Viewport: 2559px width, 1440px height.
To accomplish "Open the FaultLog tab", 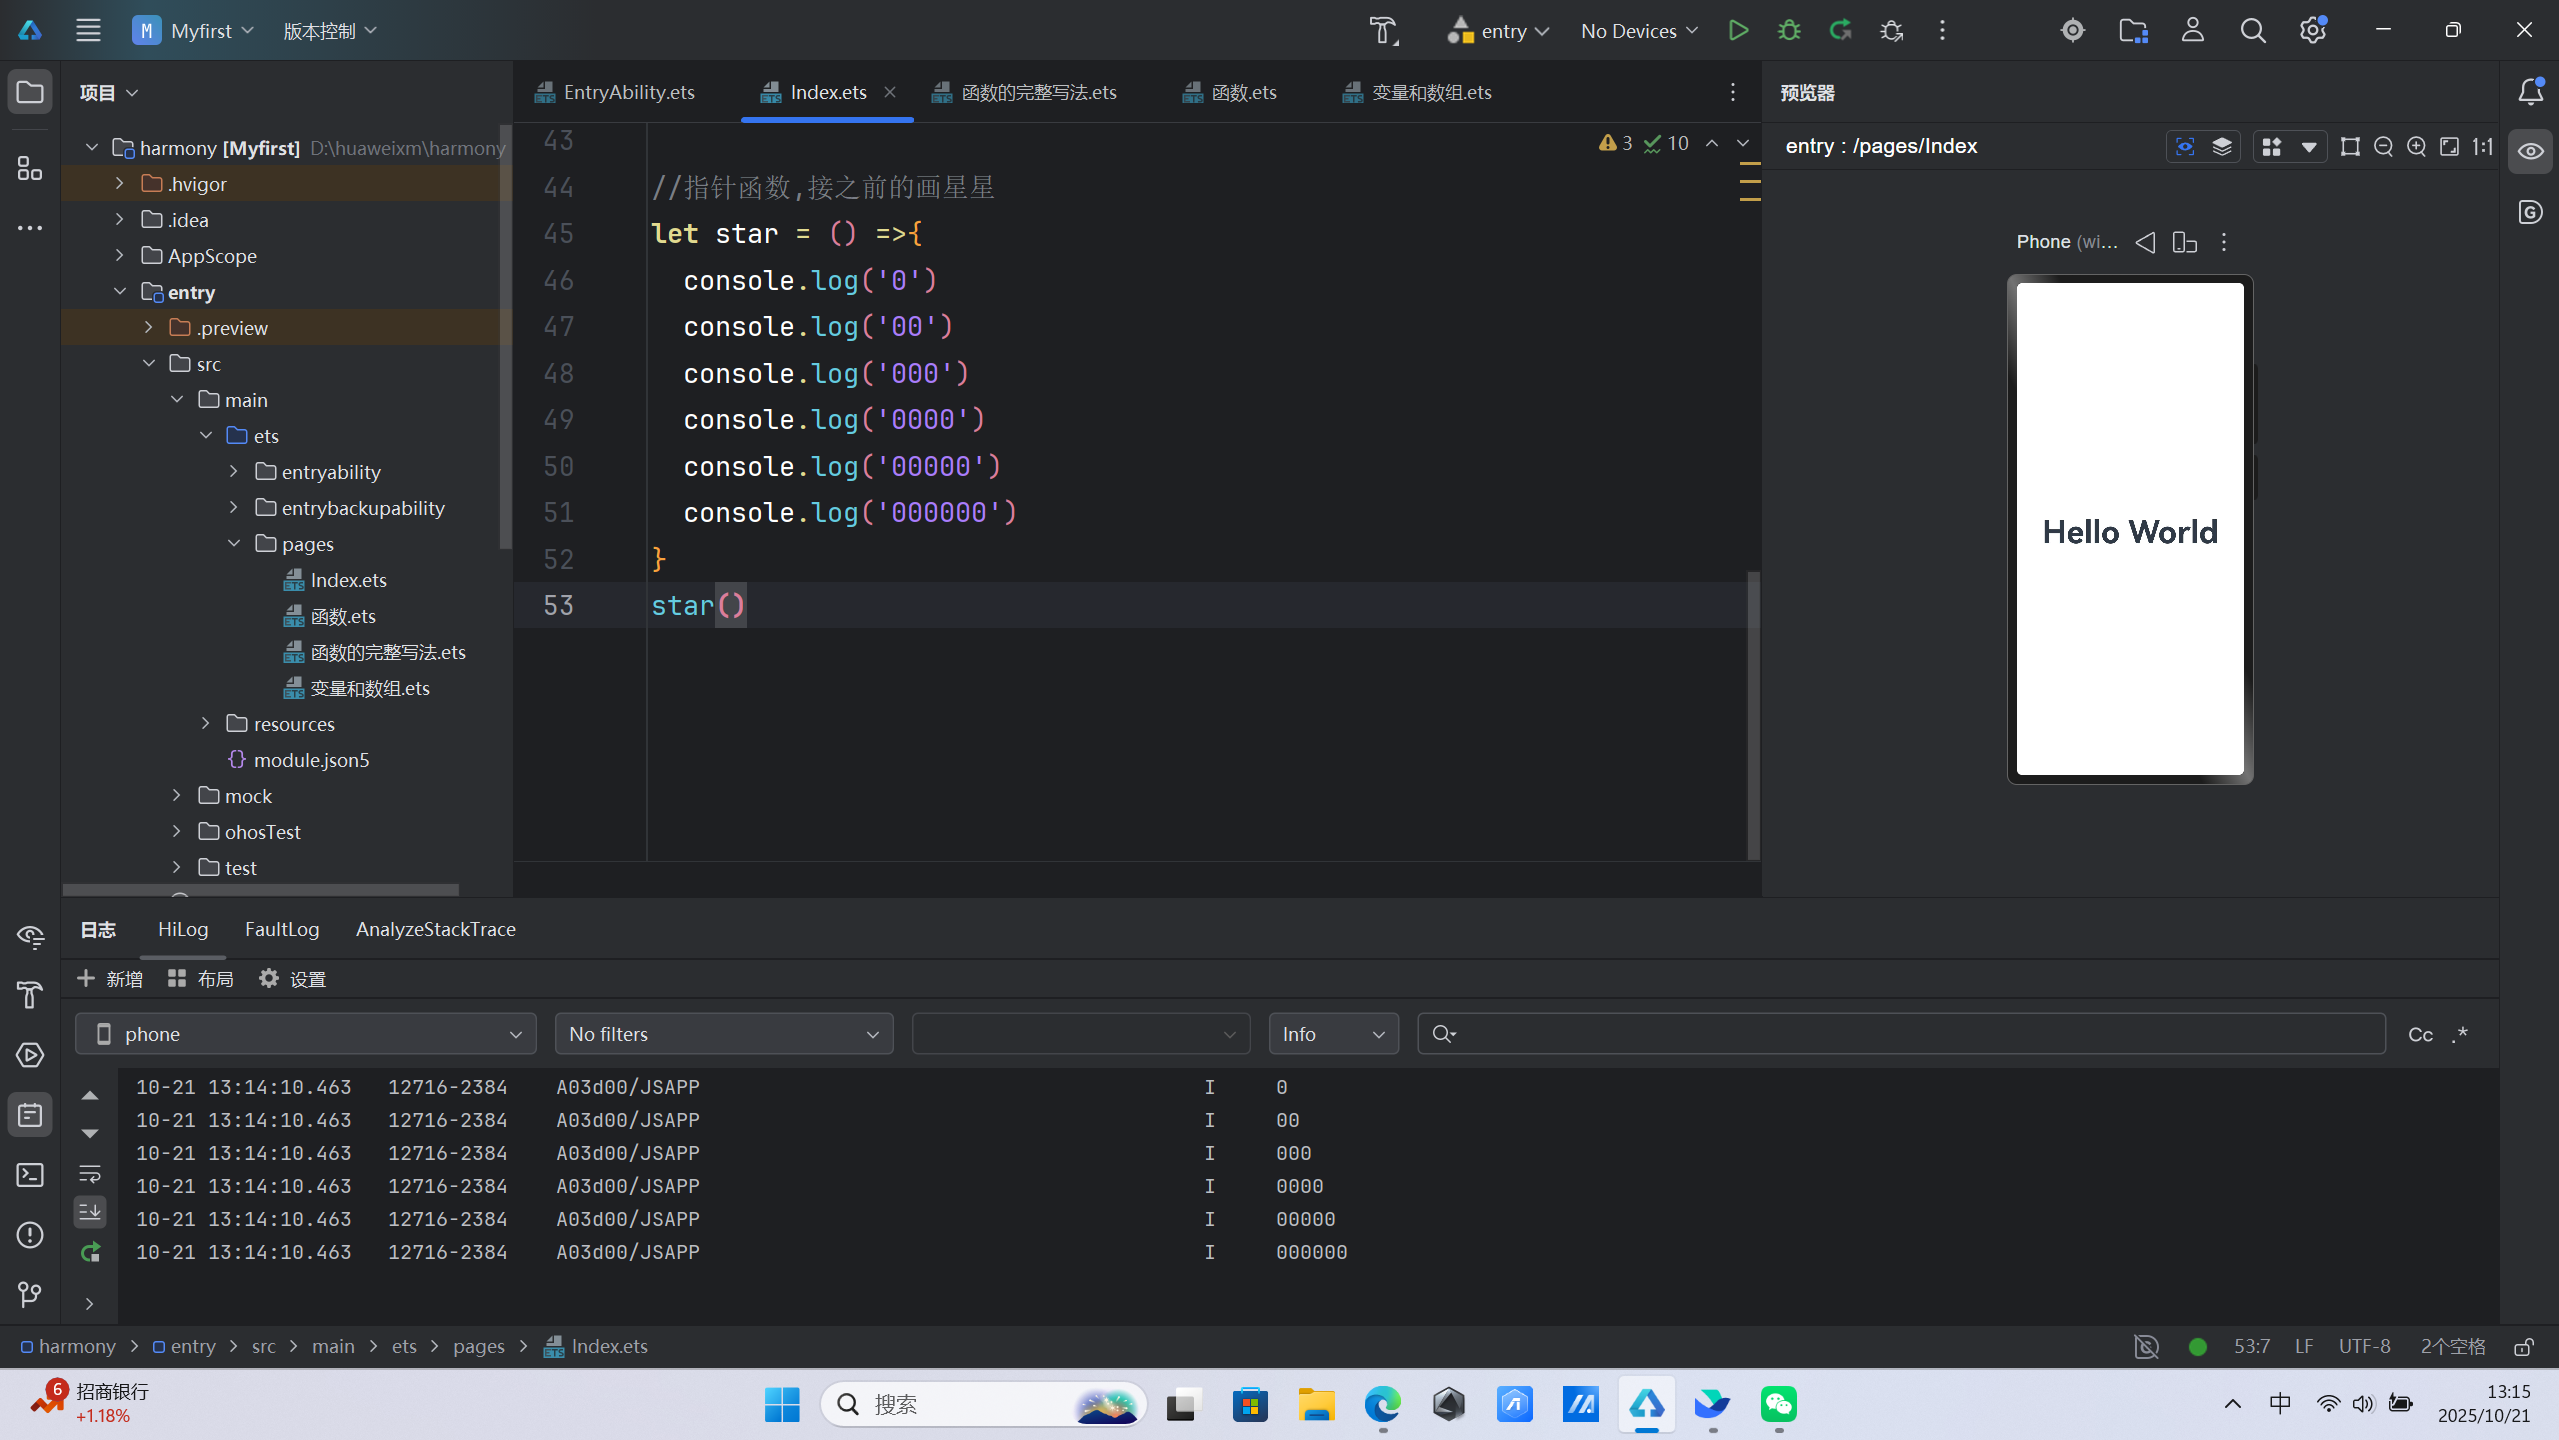I will [282, 929].
